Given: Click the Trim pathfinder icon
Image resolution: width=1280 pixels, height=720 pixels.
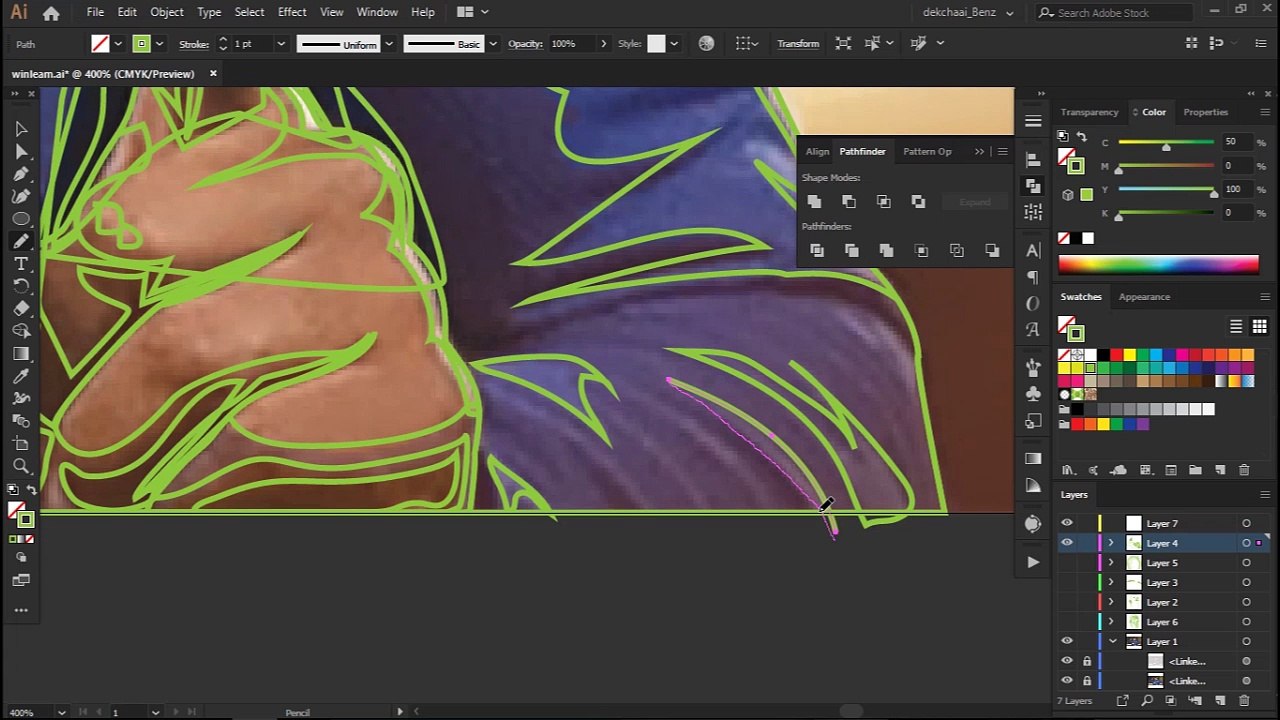Looking at the screenshot, I should (852, 250).
